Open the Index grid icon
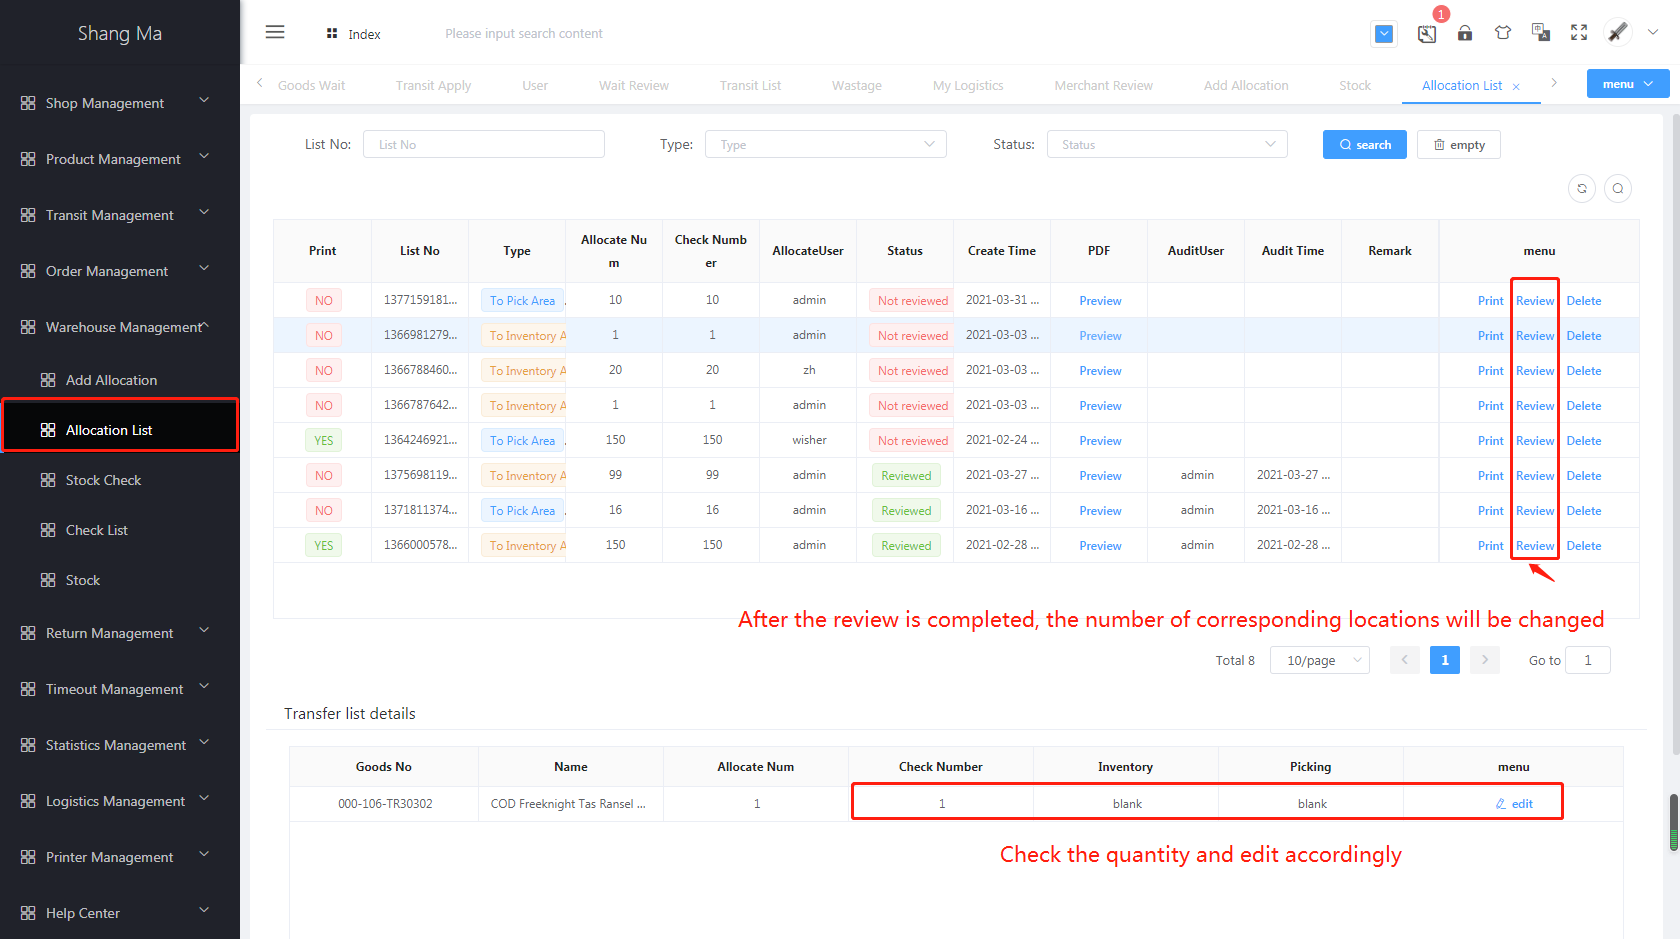Viewport: 1680px width, 939px height. (332, 34)
